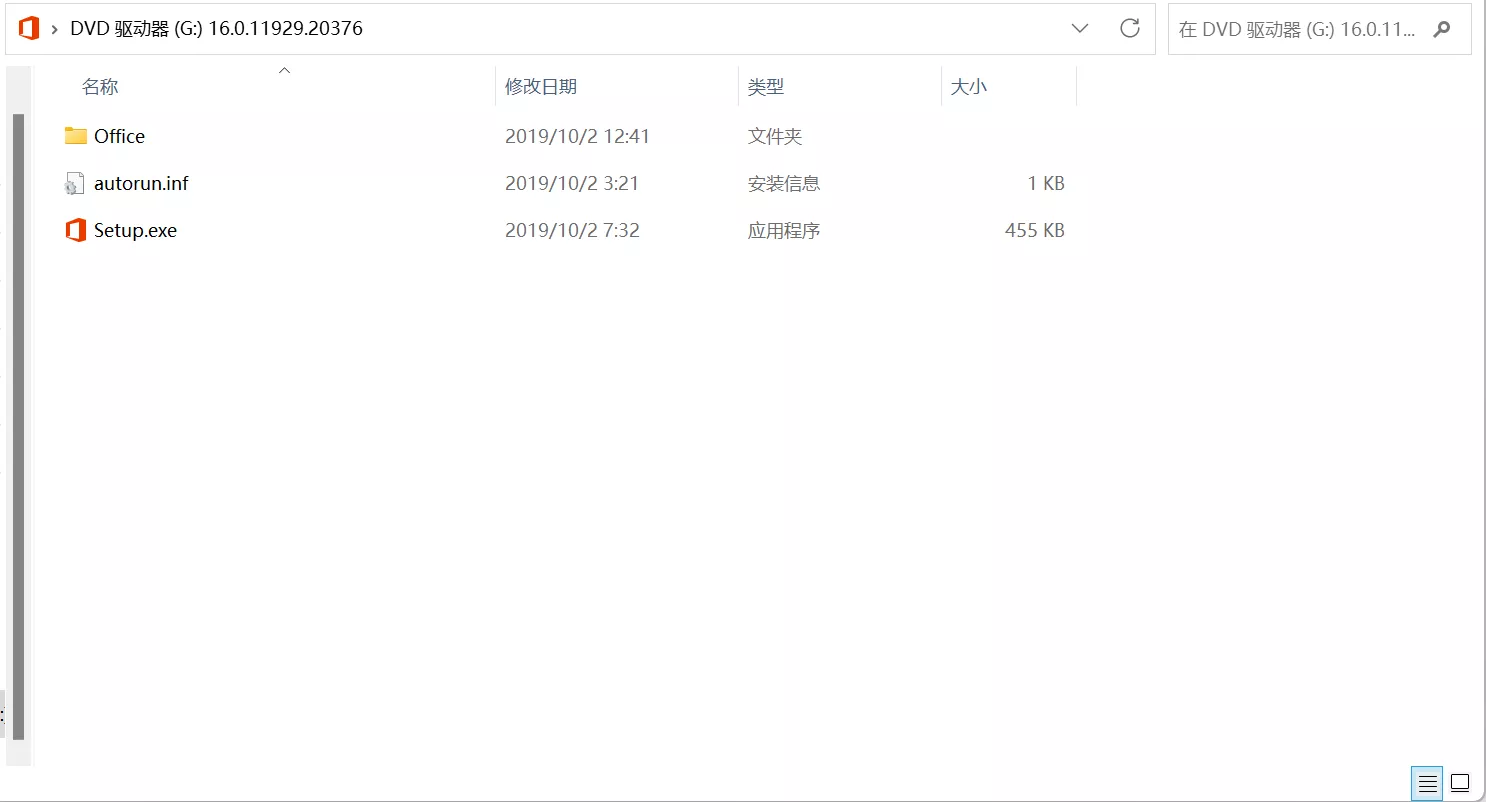Expand the address bar history dropdown
Viewport: 1486px width, 802px height.
(1080, 29)
